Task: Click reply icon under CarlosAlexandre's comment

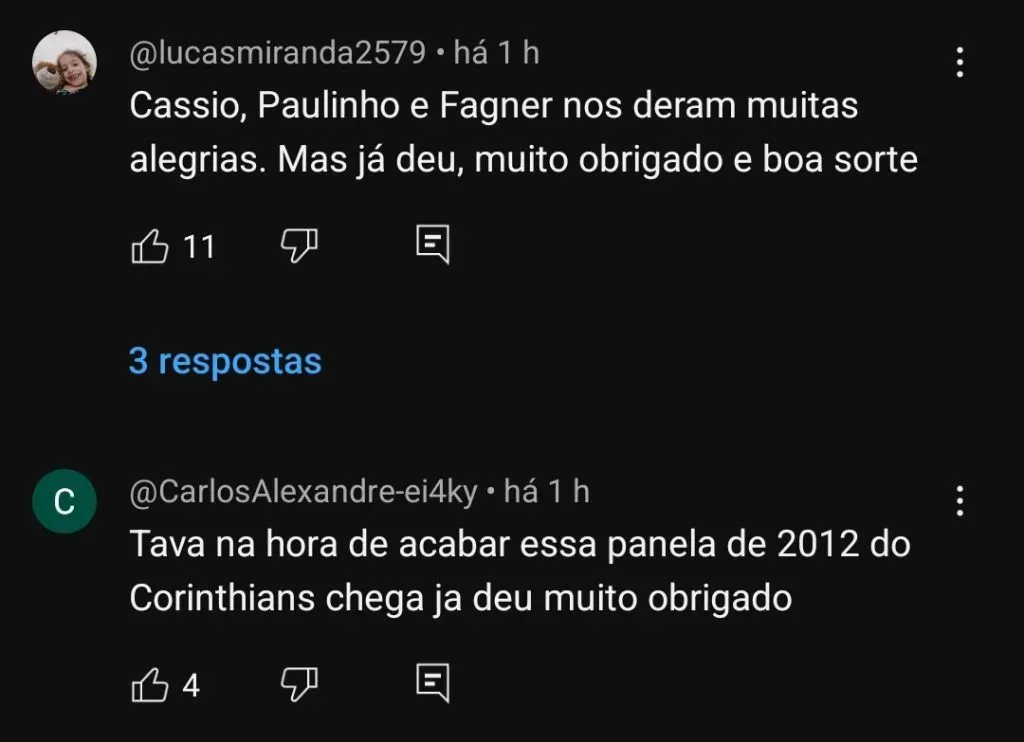Action: click(432, 684)
